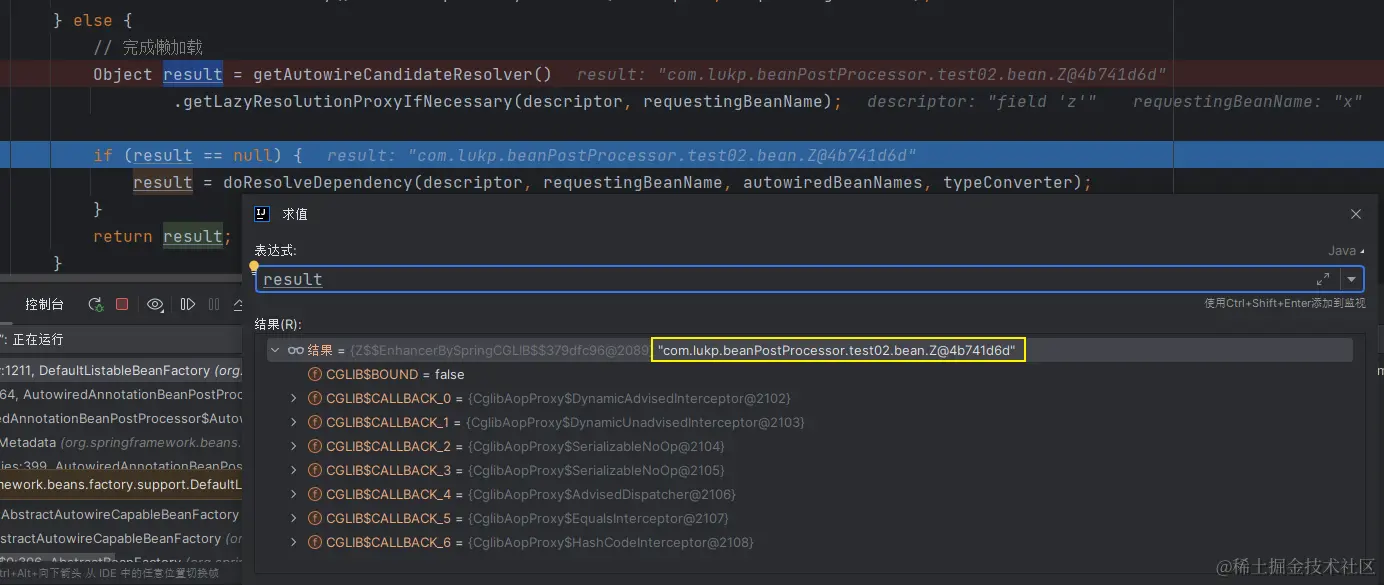Screen dimensions: 1384x585
Task: Collapse the result root node
Action: click(275, 350)
